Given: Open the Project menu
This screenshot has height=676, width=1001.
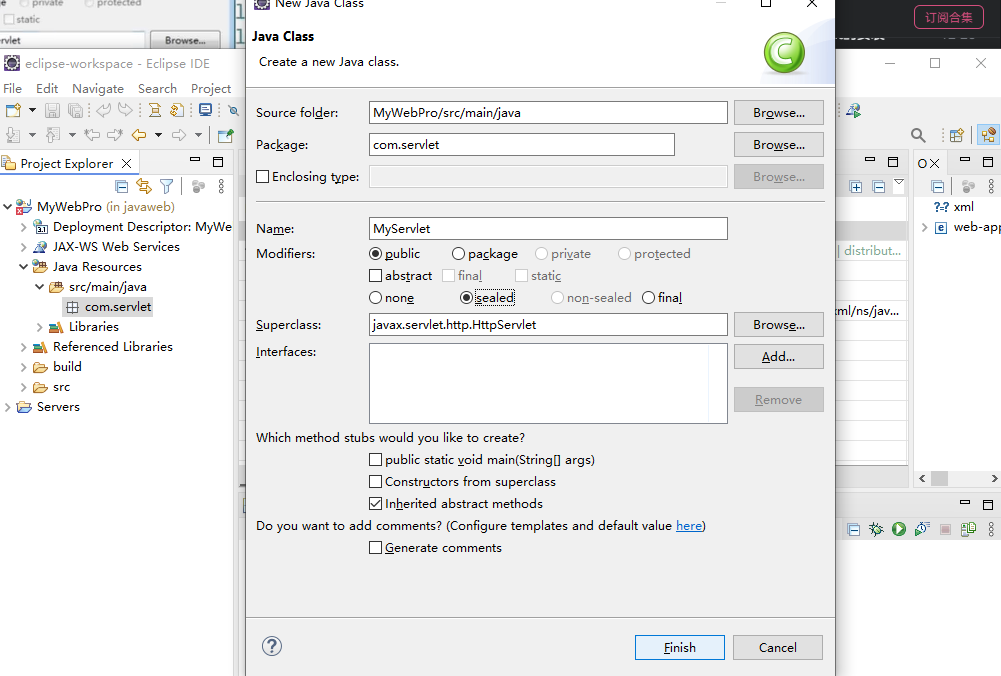Looking at the screenshot, I should pyautogui.click(x=211, y=89).
